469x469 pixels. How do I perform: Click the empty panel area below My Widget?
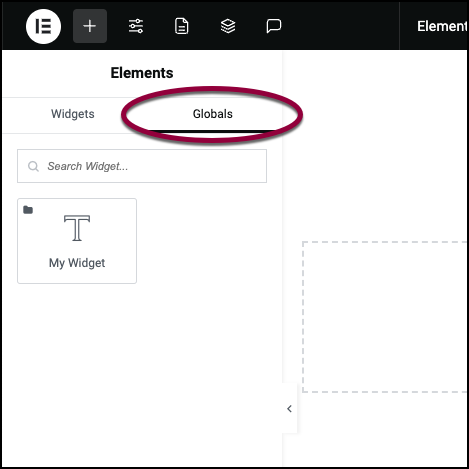(x=142, y=373)
